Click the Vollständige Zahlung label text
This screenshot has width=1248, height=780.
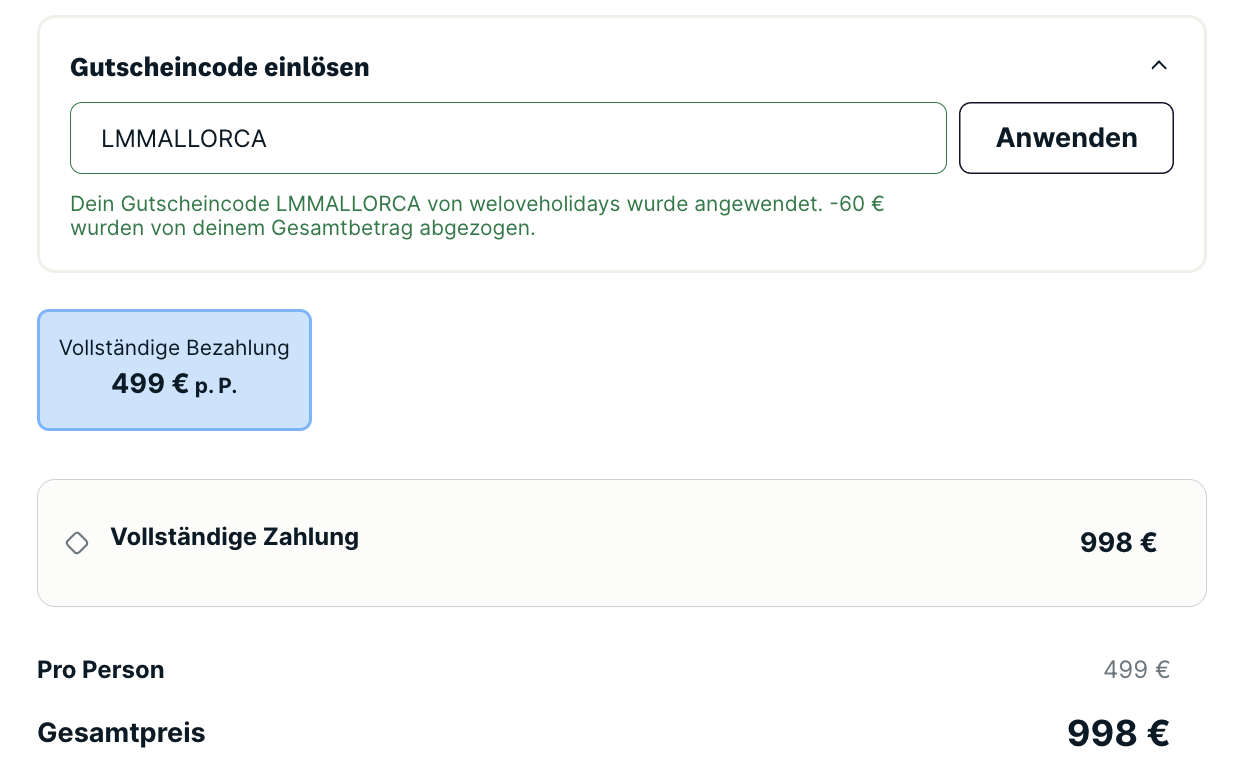coord(234,537)
